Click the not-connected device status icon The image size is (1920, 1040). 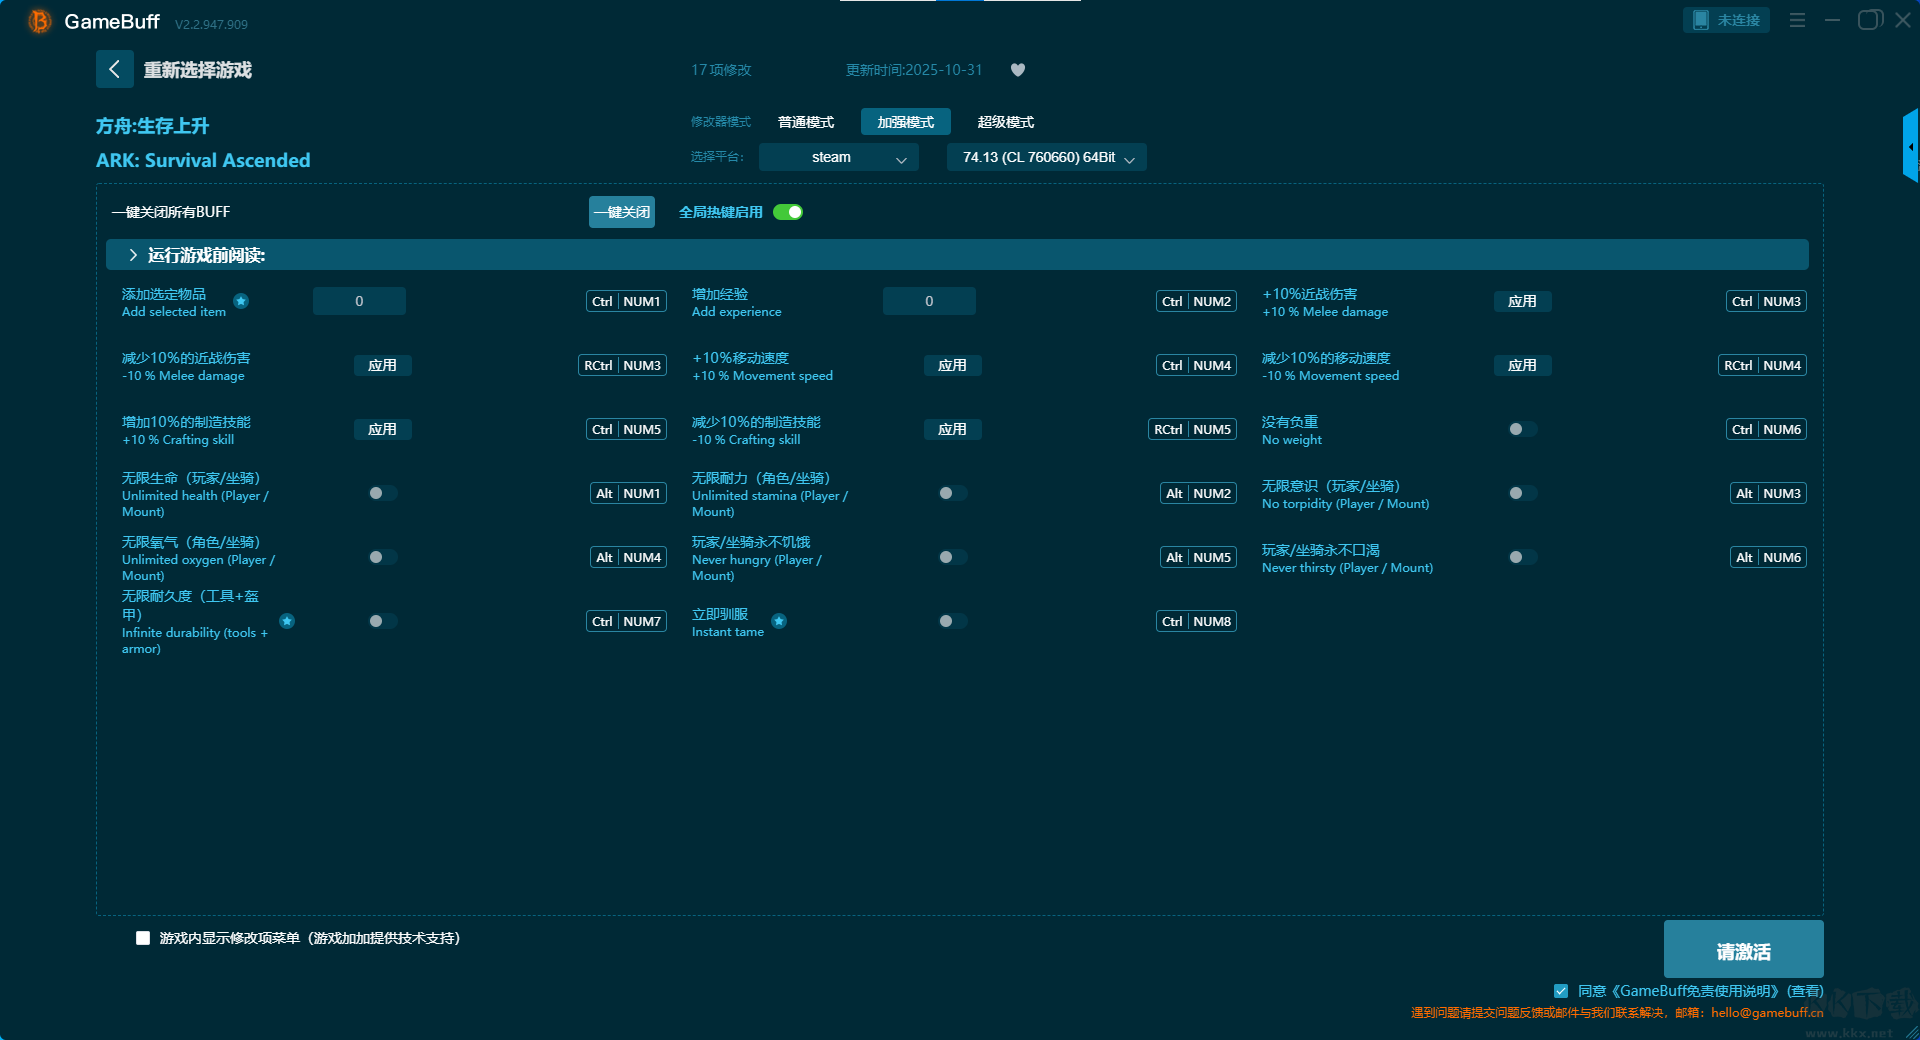(1700, 20)
